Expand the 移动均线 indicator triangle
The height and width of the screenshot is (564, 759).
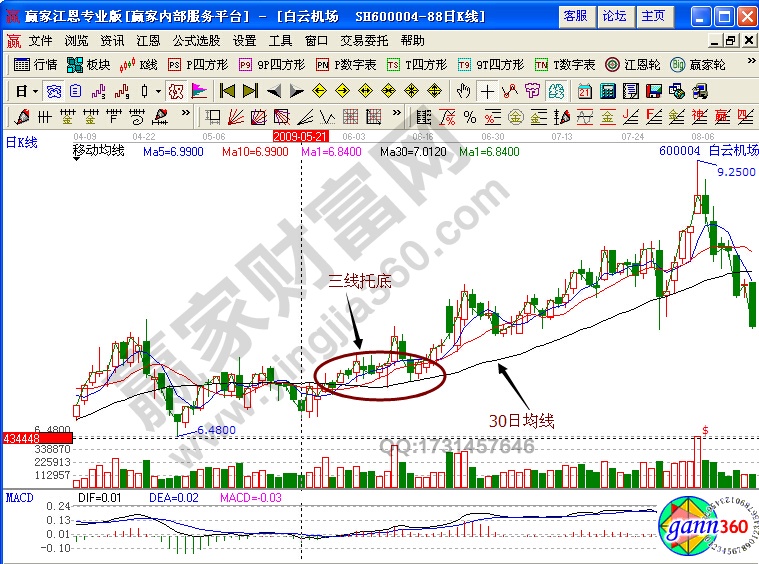77,159
